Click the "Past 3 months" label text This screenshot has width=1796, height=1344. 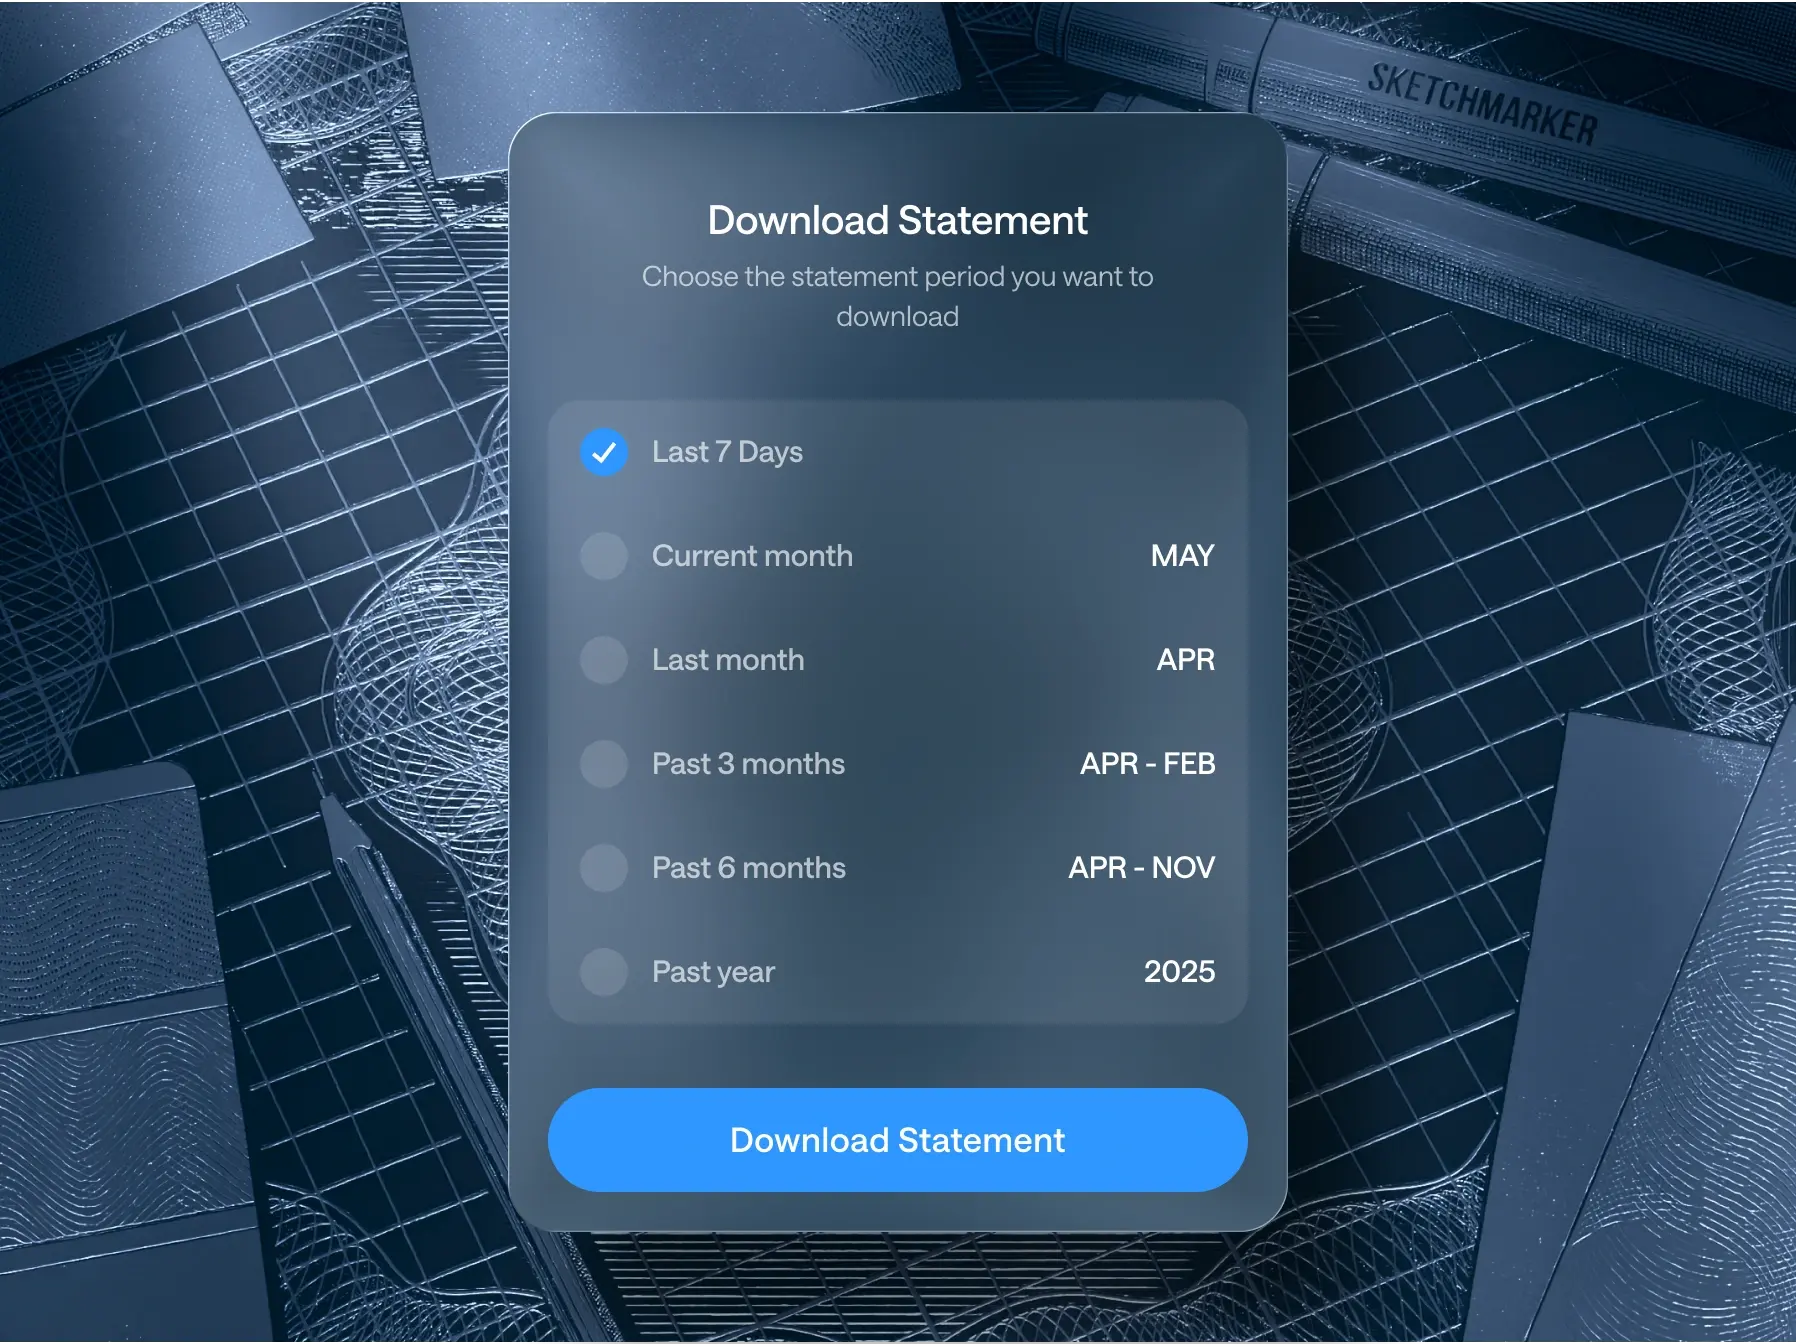pyautogui.click(x=748, y=764)
